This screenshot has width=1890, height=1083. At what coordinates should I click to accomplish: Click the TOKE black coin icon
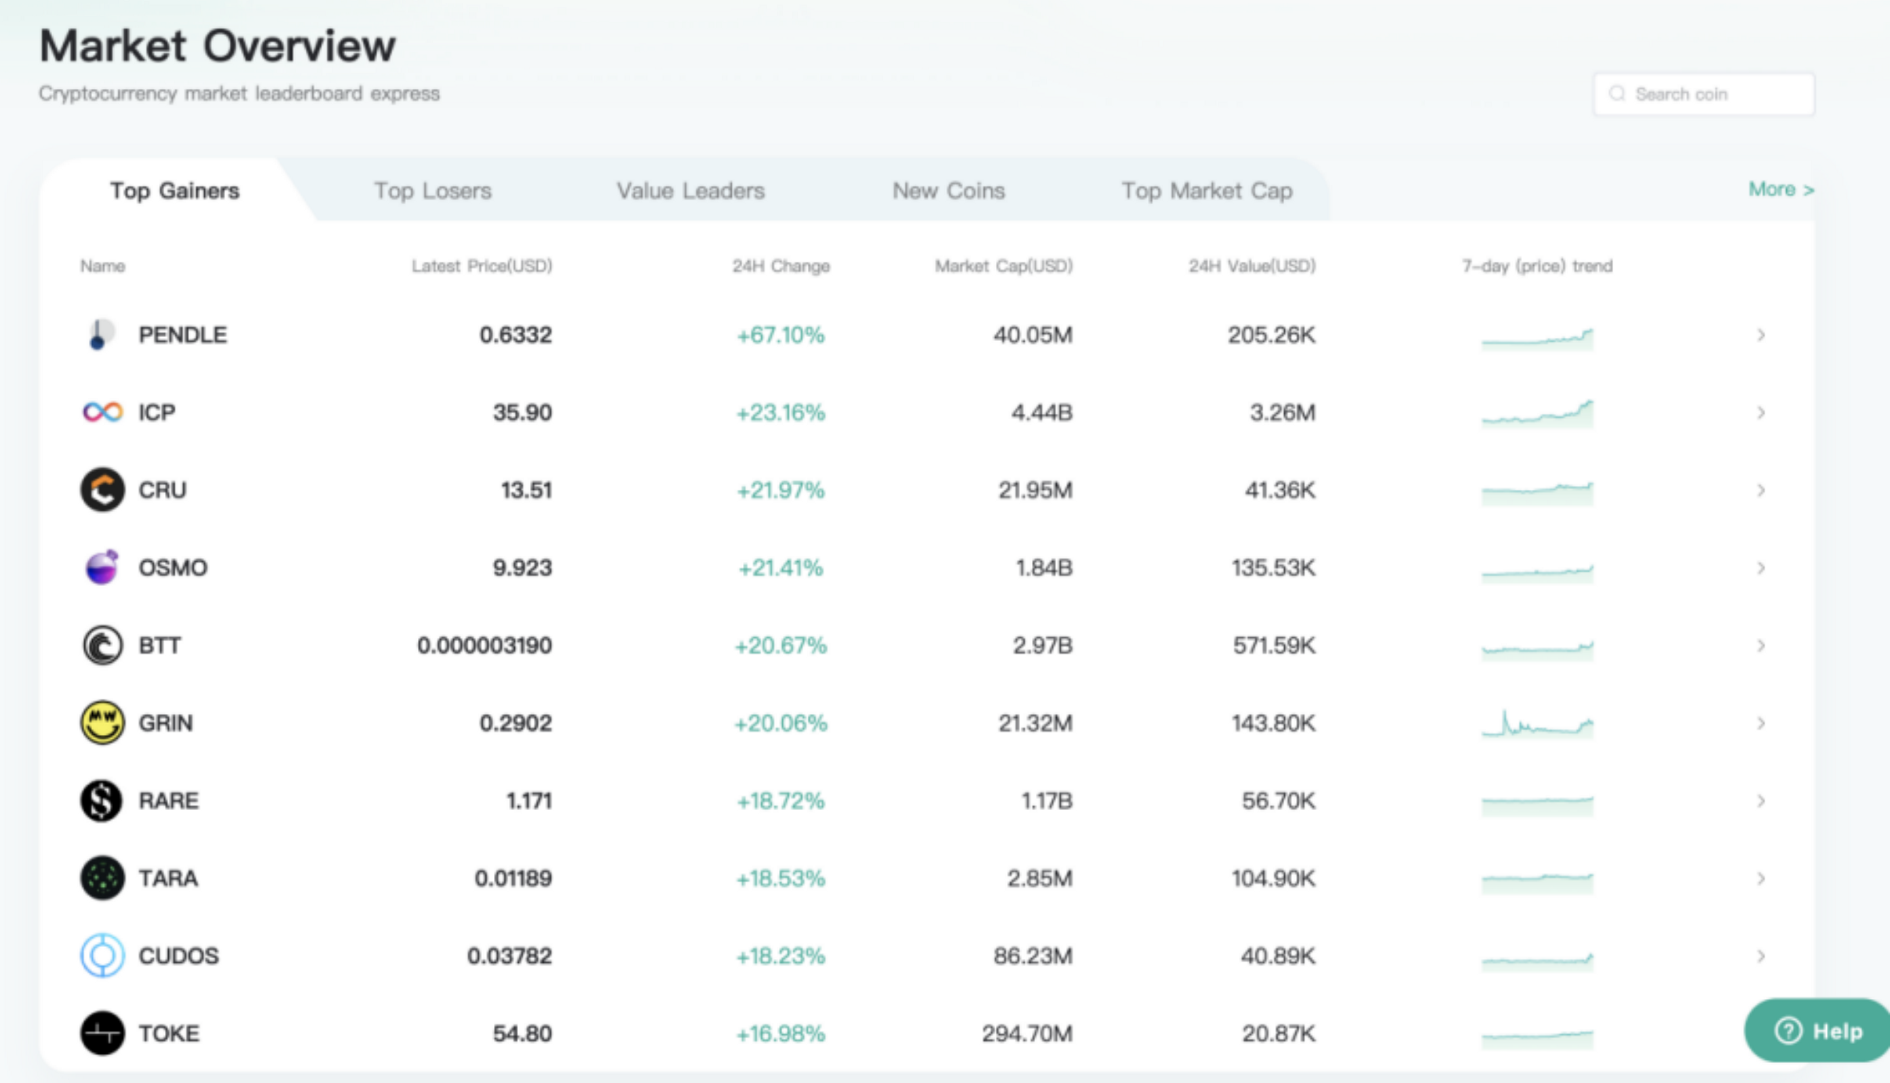click(x=102, y=1033)
